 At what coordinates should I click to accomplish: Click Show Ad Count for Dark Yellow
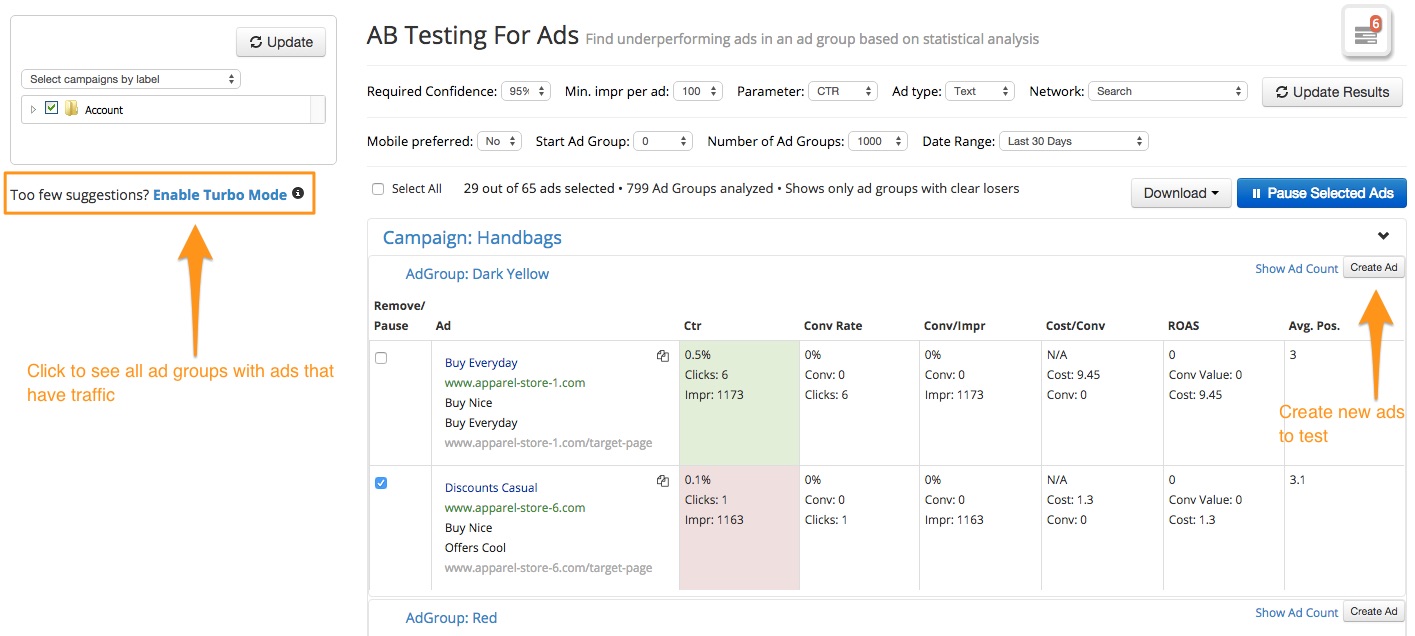point(1297,268)
